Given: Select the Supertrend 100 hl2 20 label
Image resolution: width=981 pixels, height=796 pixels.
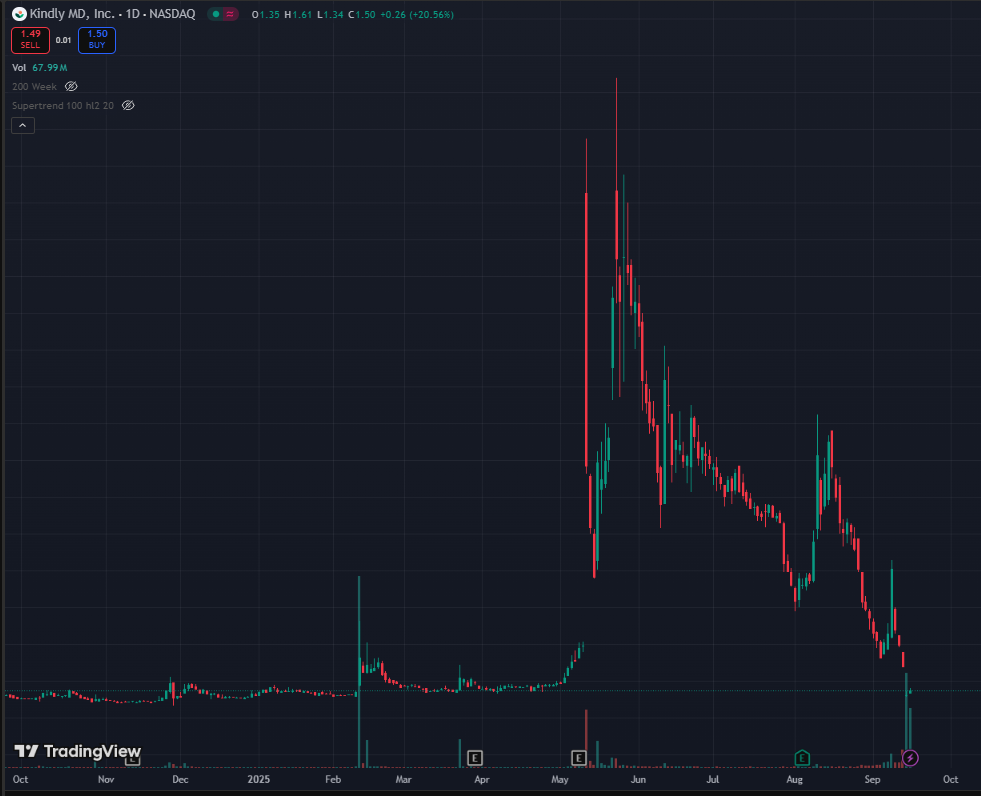Looking at the screenshot, I should (x=62, y=105).
